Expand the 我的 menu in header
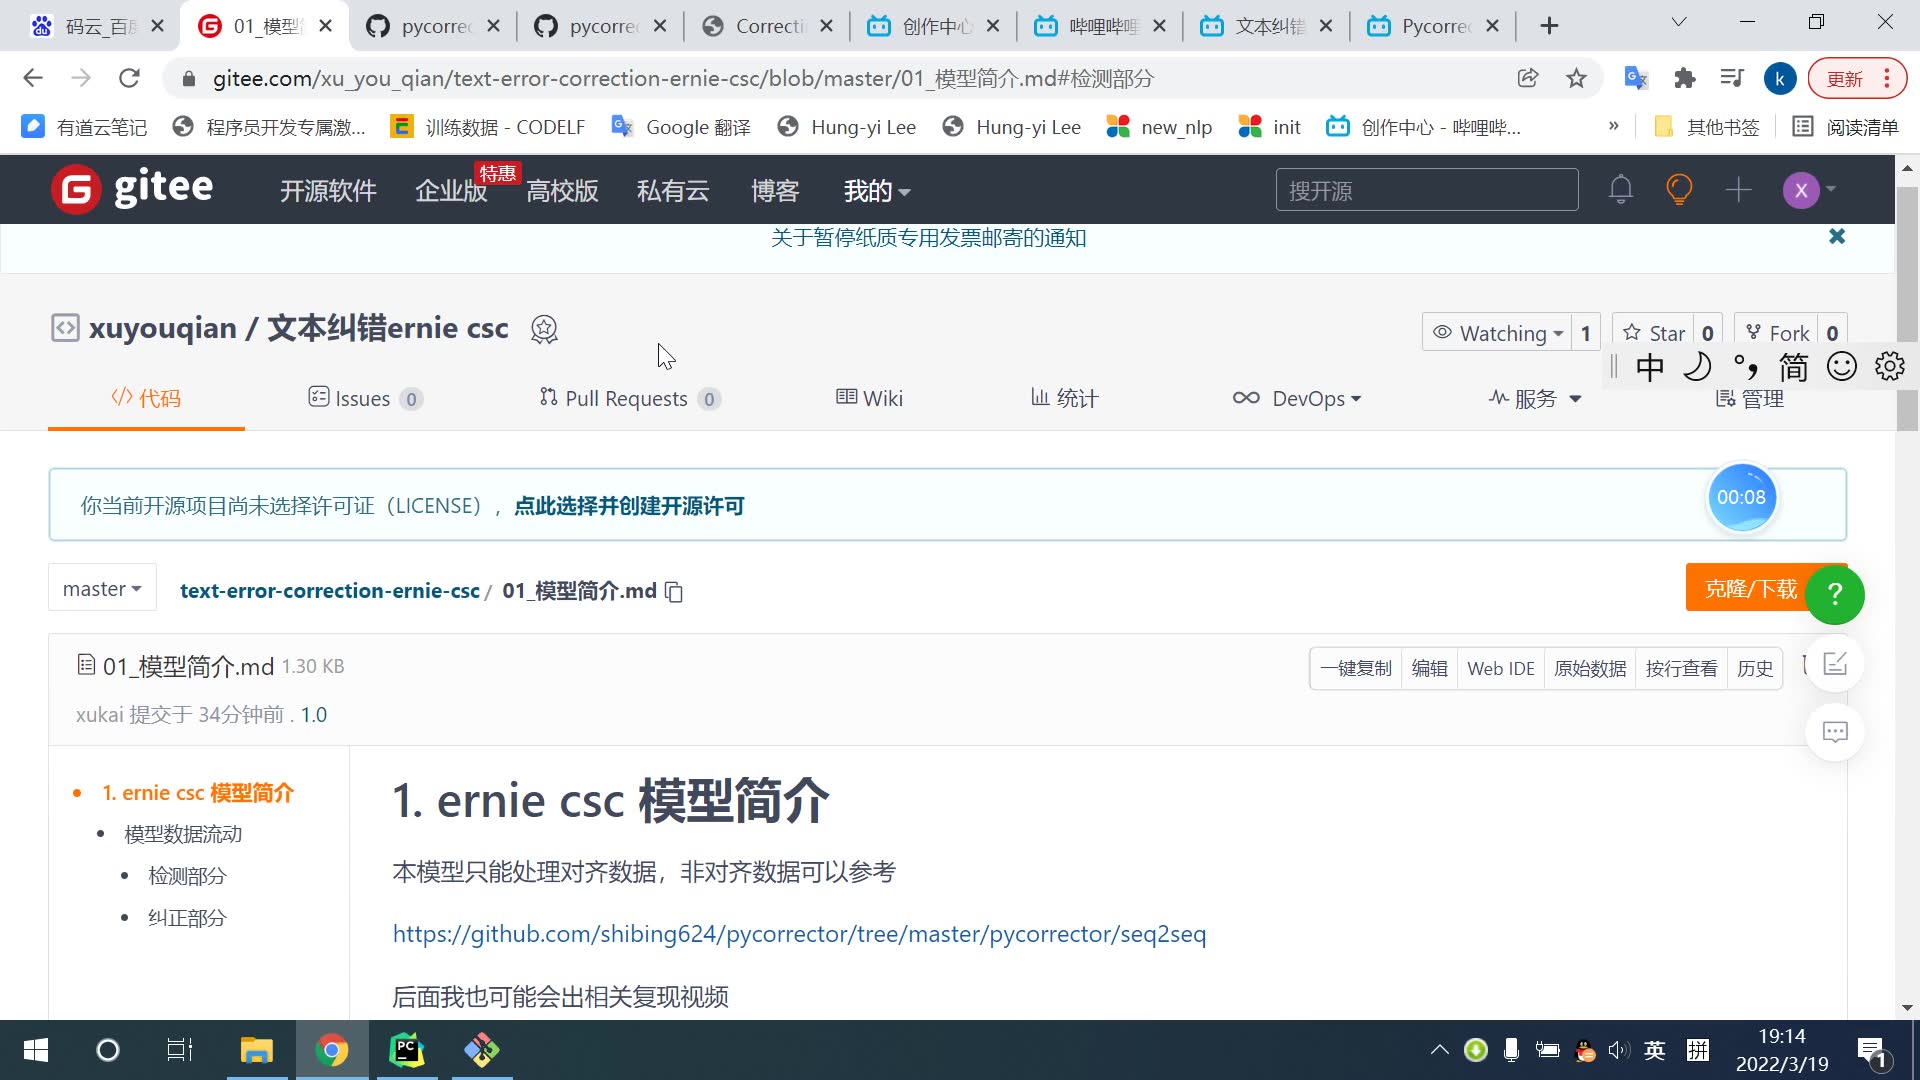 [877, 191]
